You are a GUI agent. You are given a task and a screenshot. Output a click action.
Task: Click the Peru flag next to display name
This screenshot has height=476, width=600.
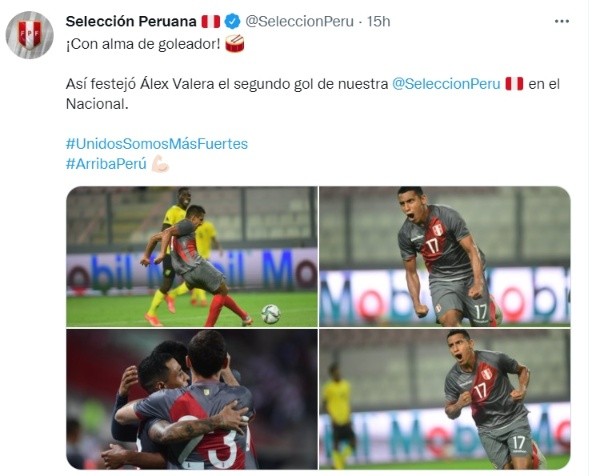tap(210, 21)
